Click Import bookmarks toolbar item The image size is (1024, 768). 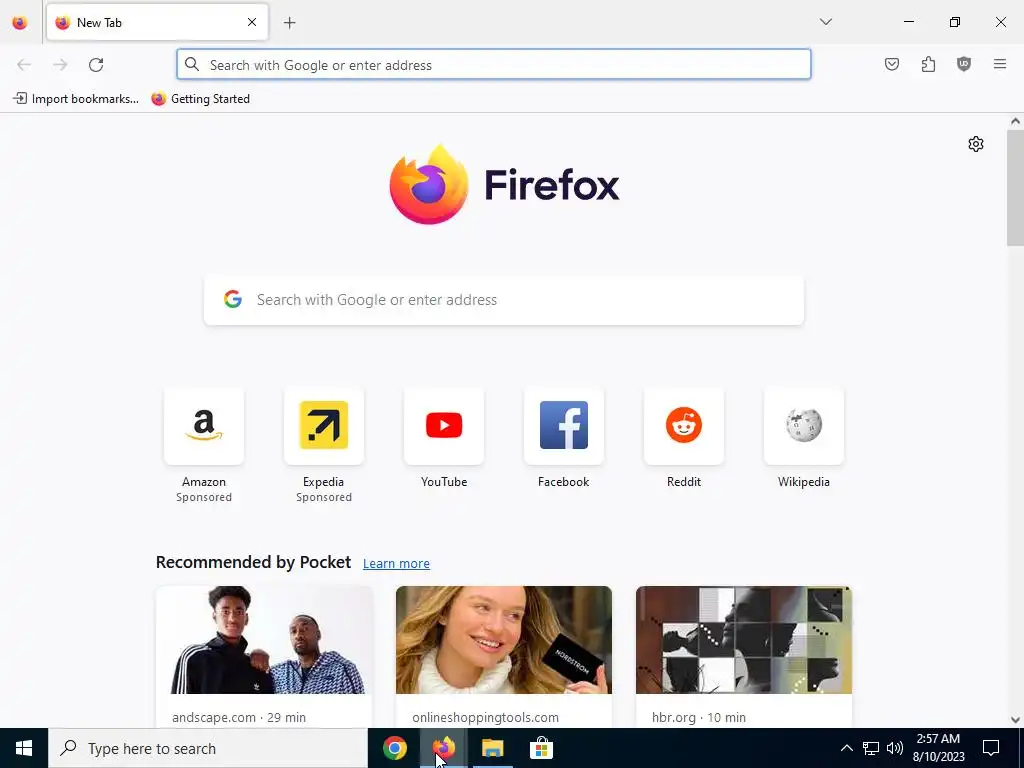pos(76,99)
